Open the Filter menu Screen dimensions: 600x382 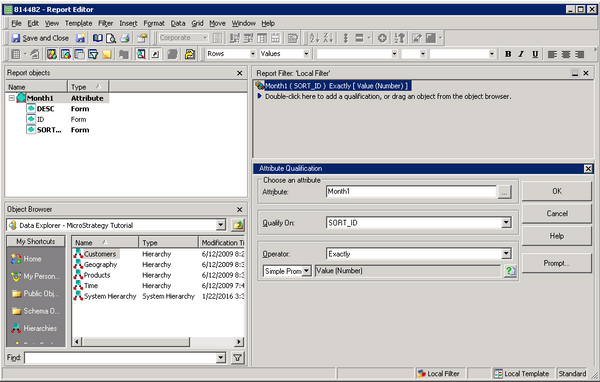pyautogui.click(x=106, y=23)
